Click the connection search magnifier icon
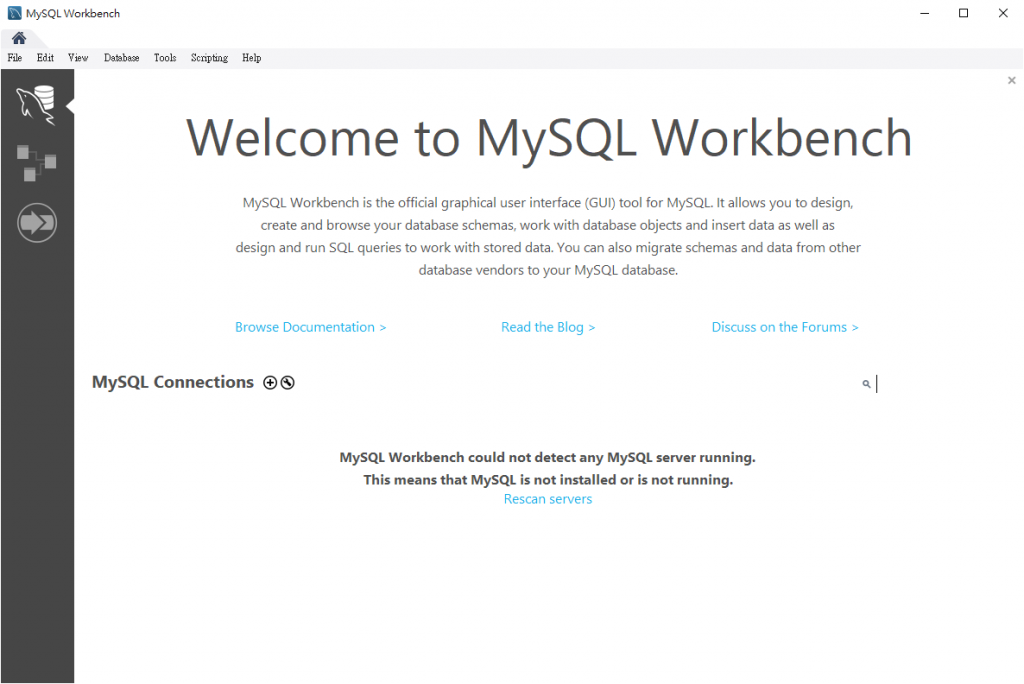The height and width of the screenshot is (684, 1024). (x=866, y=384)
